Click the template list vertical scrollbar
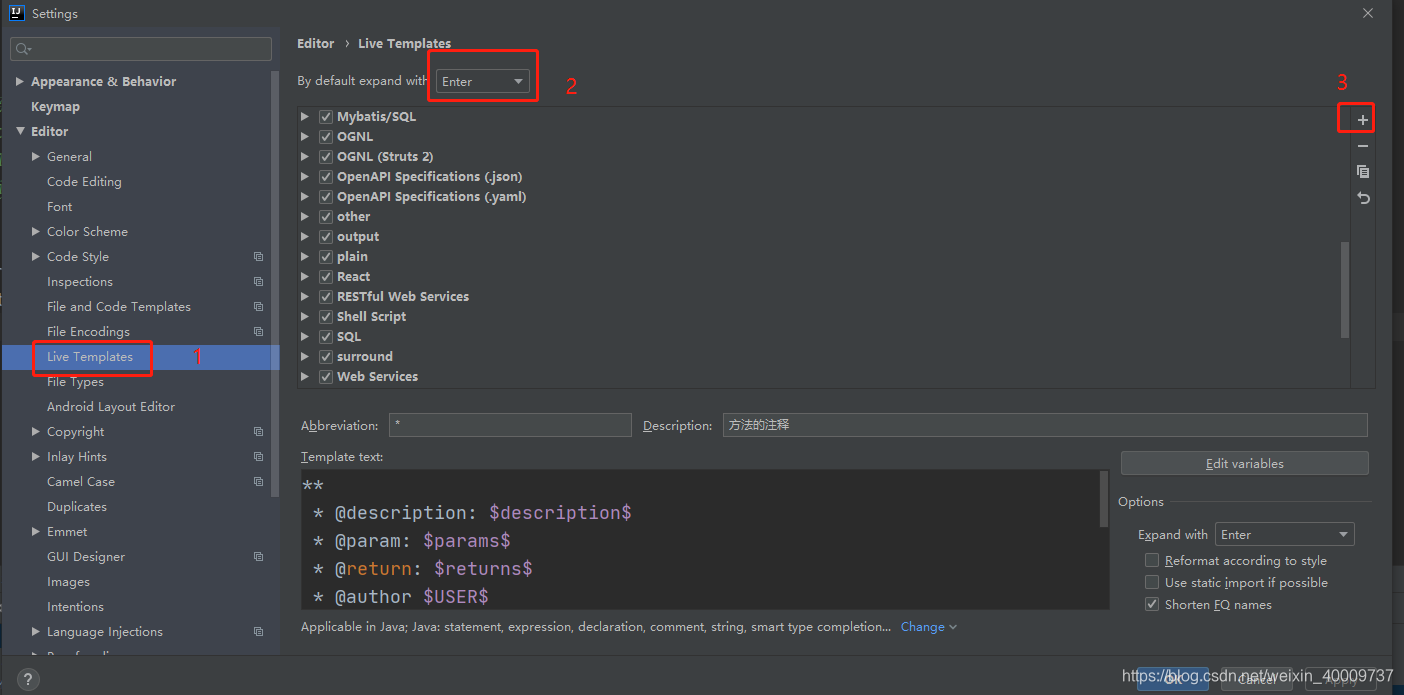 (1345, 290)
